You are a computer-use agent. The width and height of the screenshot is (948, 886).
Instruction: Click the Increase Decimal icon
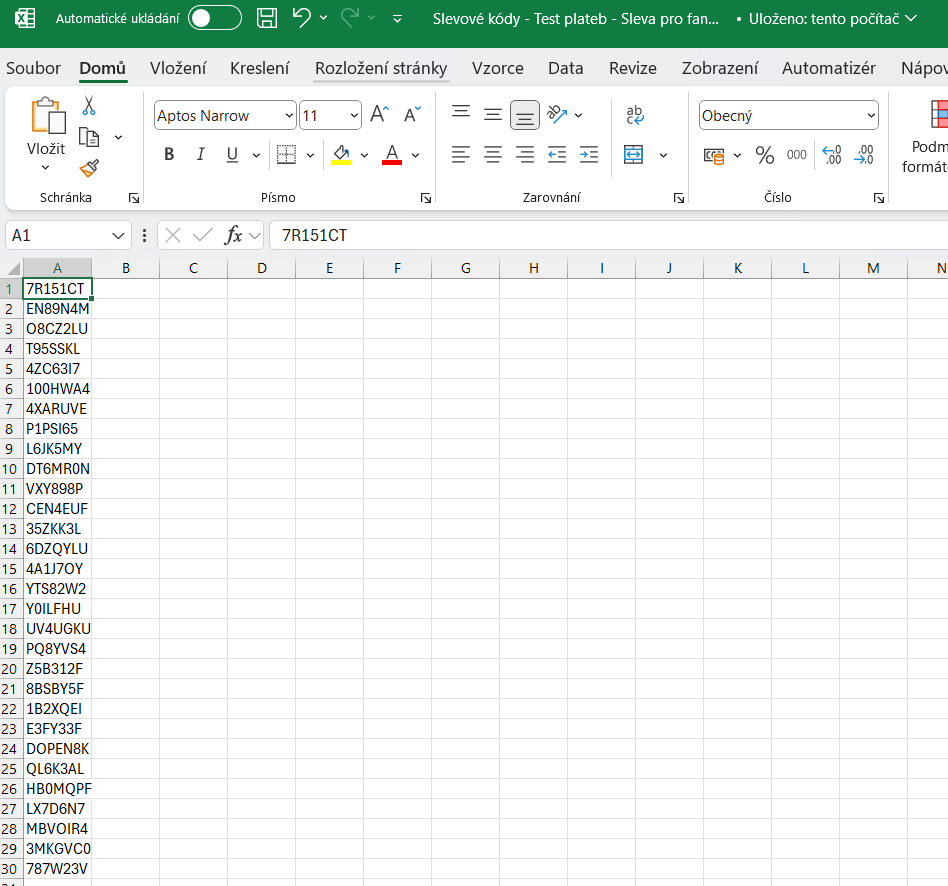point(832,155)
